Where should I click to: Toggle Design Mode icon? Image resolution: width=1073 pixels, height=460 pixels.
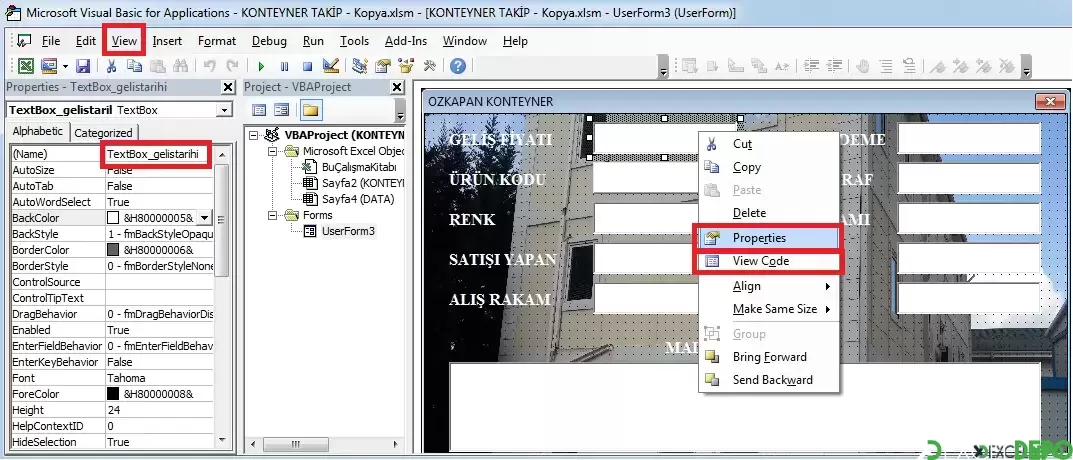pyautogui.click(x=331, y=66)
